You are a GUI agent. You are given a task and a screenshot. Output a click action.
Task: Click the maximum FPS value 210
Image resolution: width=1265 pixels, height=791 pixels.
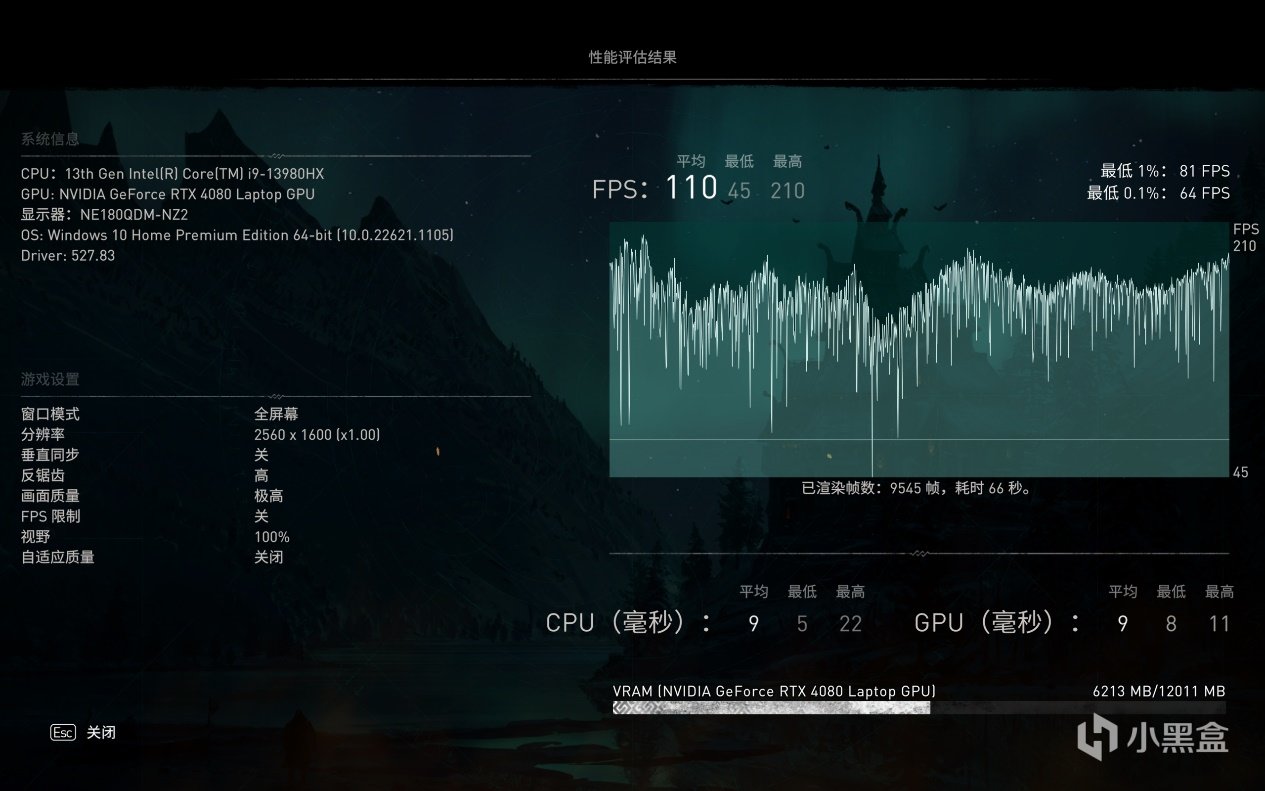tap(787, 190)
